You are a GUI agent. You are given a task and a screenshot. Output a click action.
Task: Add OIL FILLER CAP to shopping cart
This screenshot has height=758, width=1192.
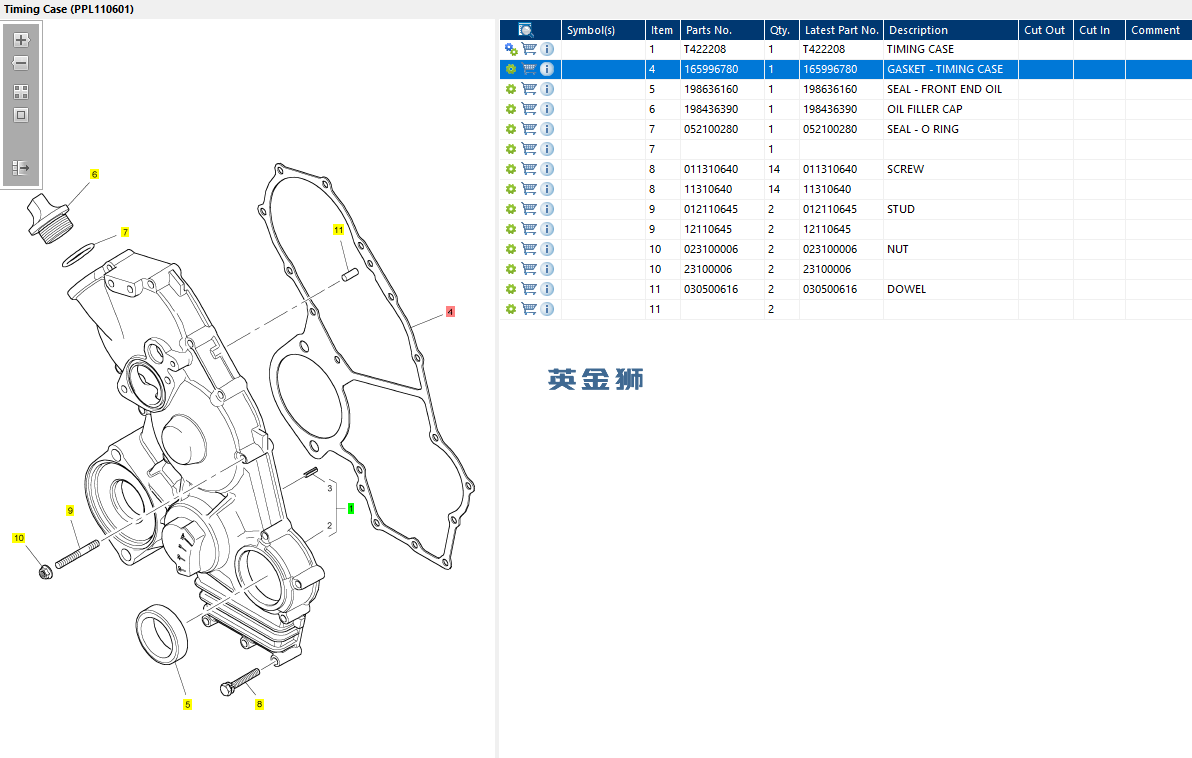(529, 109)
